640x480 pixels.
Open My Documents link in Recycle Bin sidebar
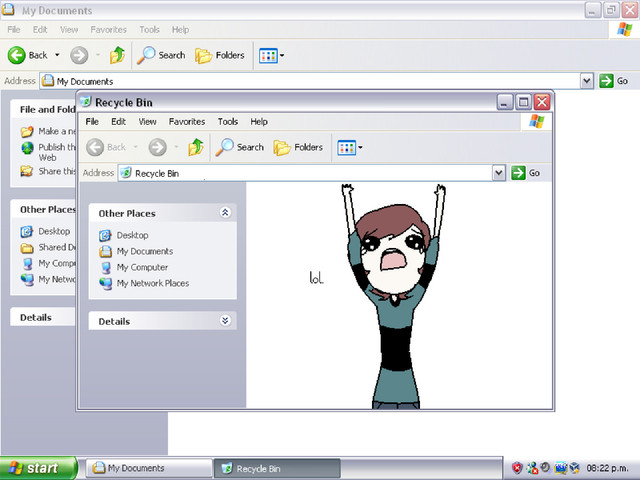click(x=145, y=251)
